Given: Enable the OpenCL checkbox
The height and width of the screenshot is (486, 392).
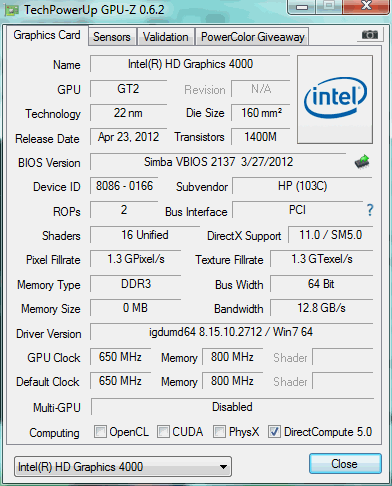Looking at the screenshot, I should [100, 432].
